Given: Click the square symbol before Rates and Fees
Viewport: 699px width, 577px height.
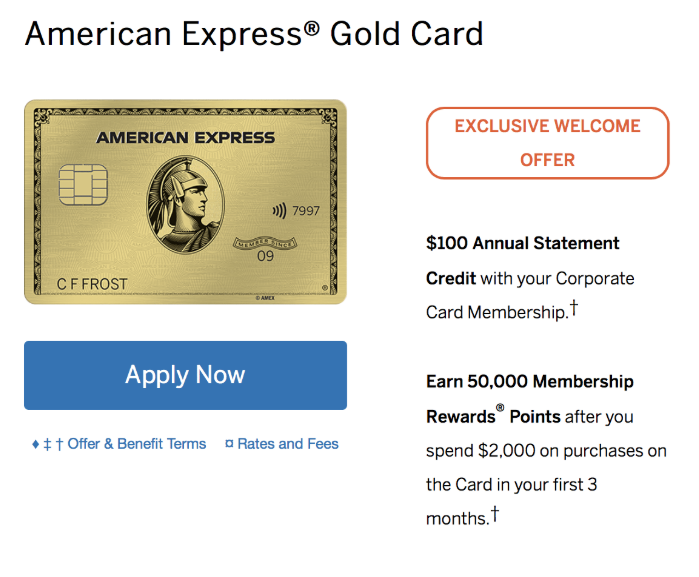Looking at the screenshot, I should coord(230,444).
